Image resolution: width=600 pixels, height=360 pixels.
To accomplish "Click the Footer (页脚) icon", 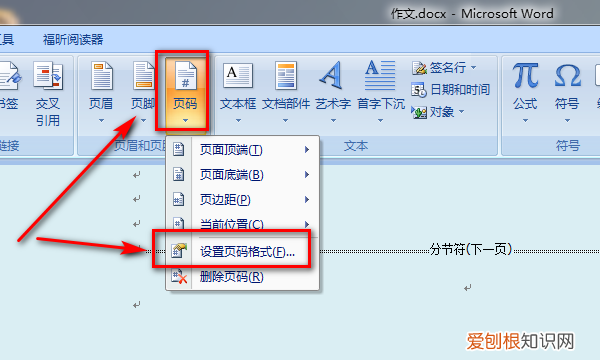I will coord(143,76).
